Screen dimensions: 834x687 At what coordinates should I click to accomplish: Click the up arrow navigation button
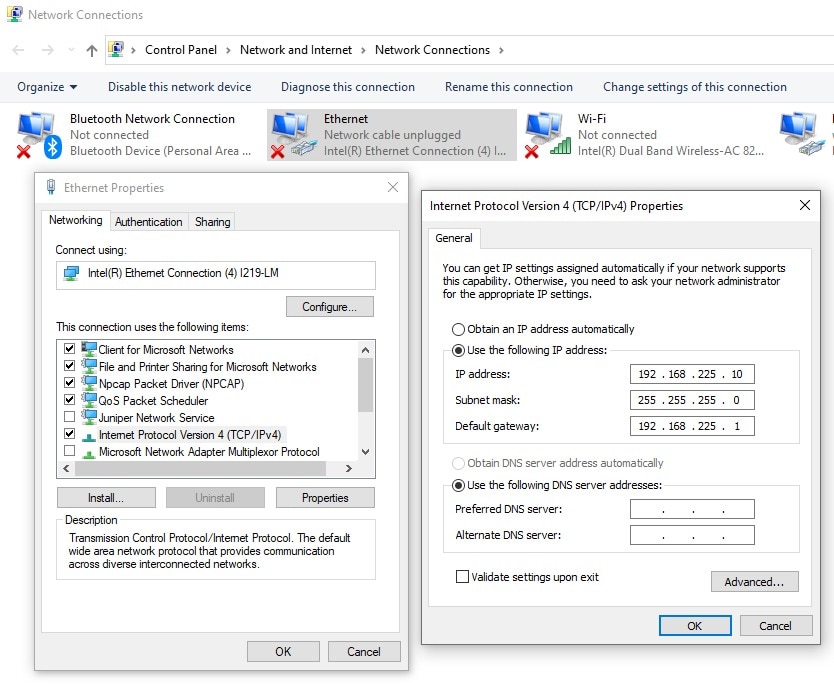point(92,50)
